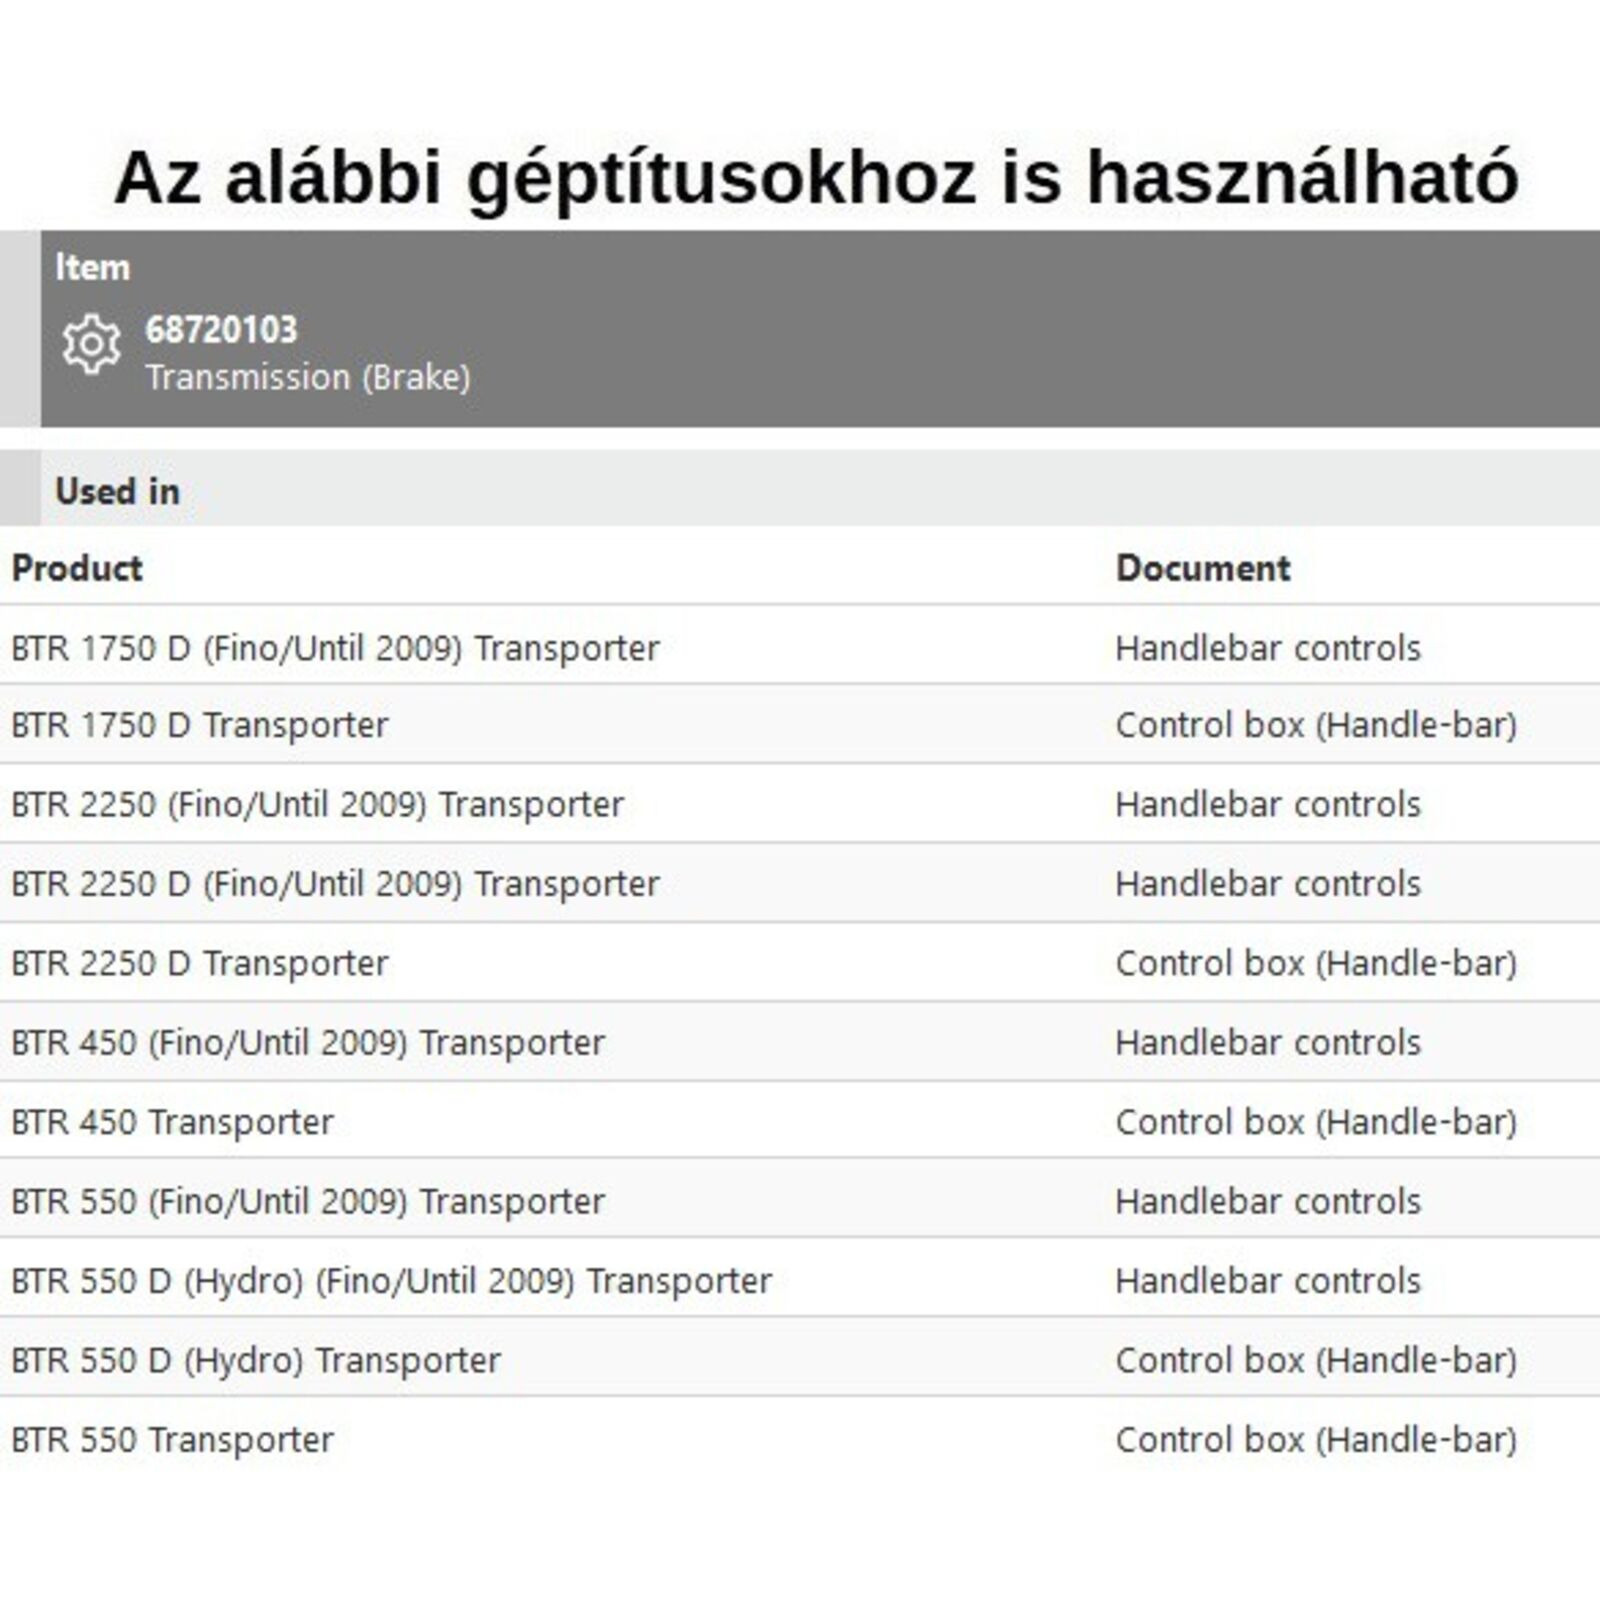Open the BTR 1750 D Transporter product
This screenshot has height=1600, width=1600.
coord(199,725)
